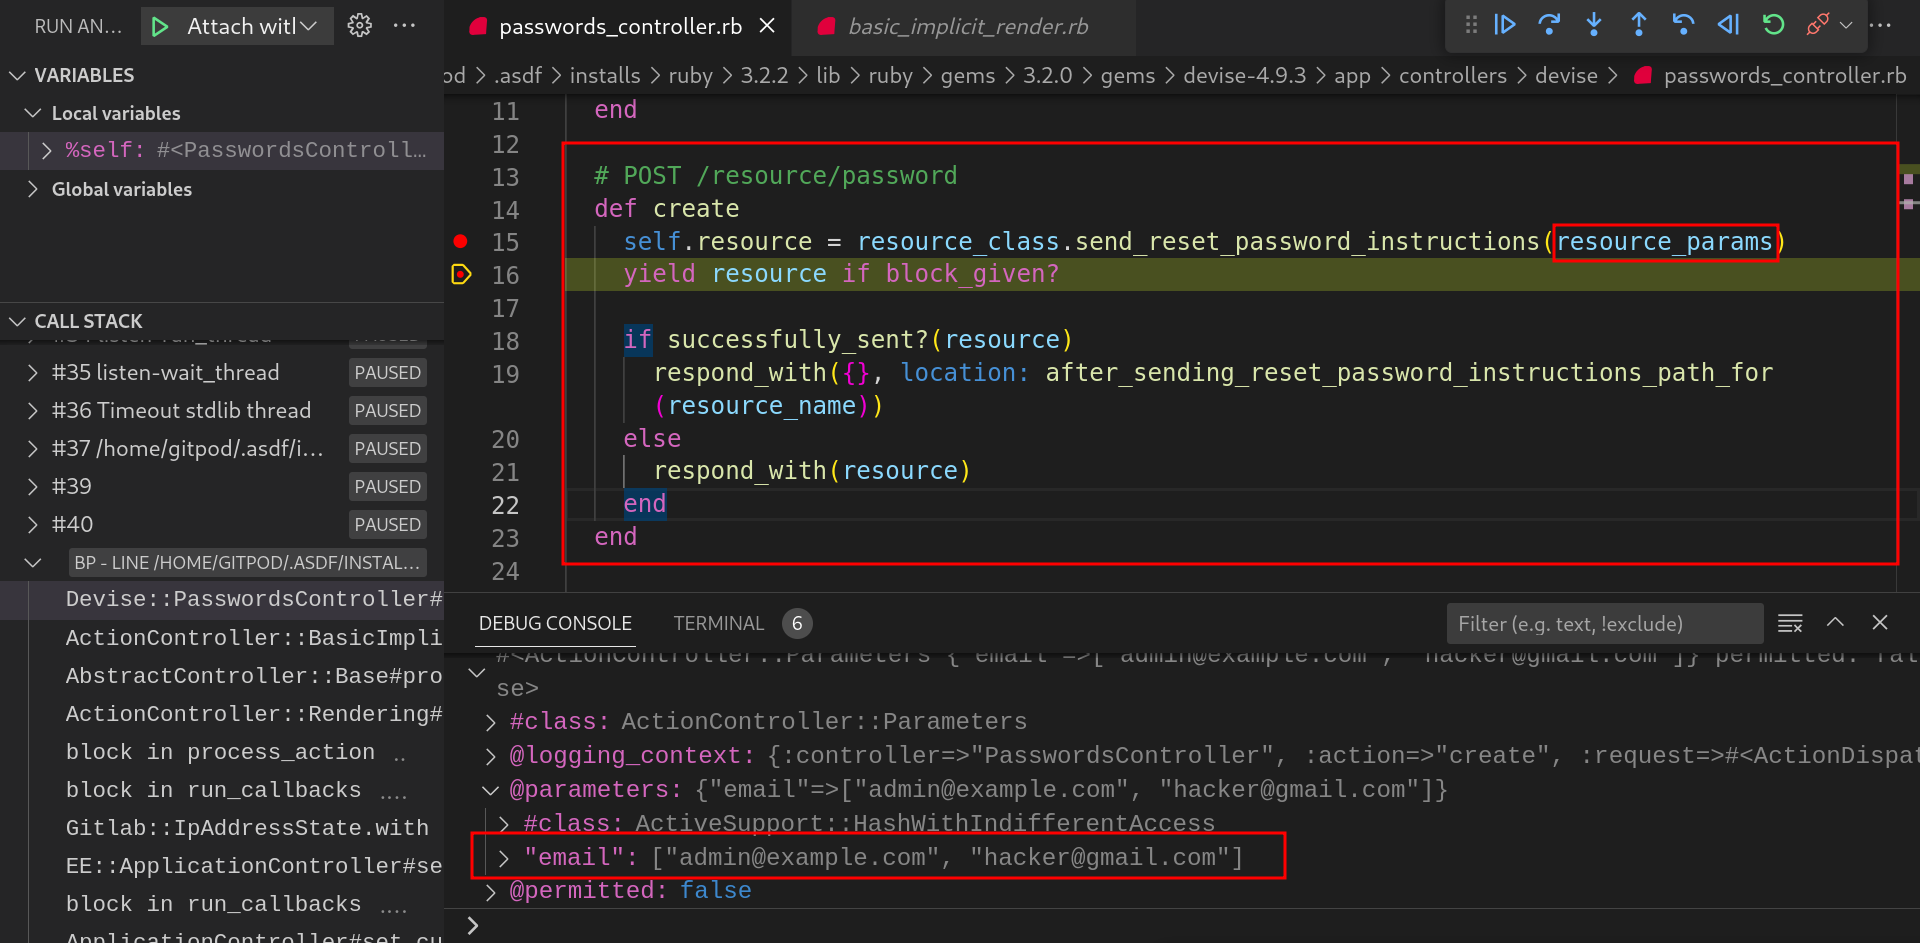This screenshot has height=943, width=1920.
Task: Step out of the current function
Action: [1638, 24]
